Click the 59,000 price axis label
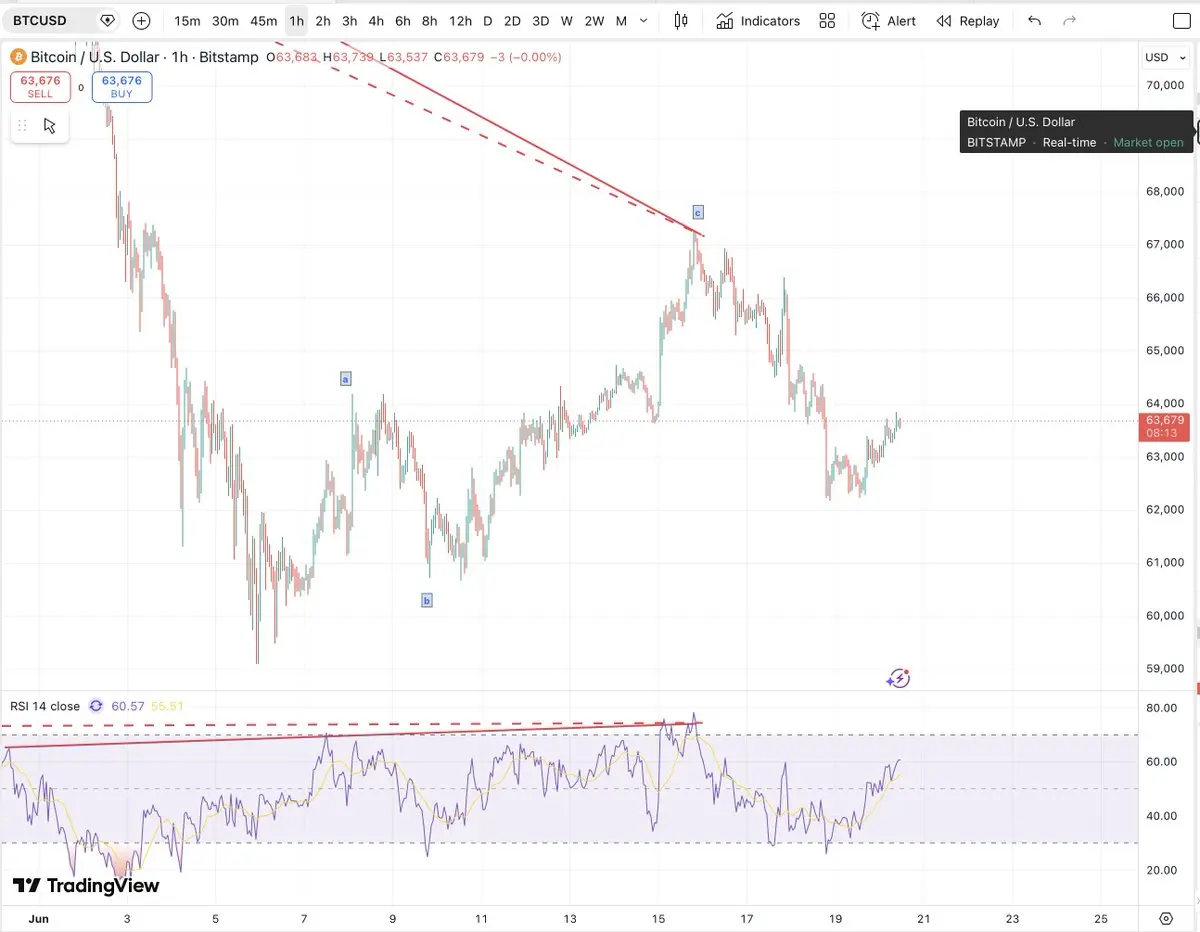Viewport: 1200px width, 932px height. (1165, 668)
